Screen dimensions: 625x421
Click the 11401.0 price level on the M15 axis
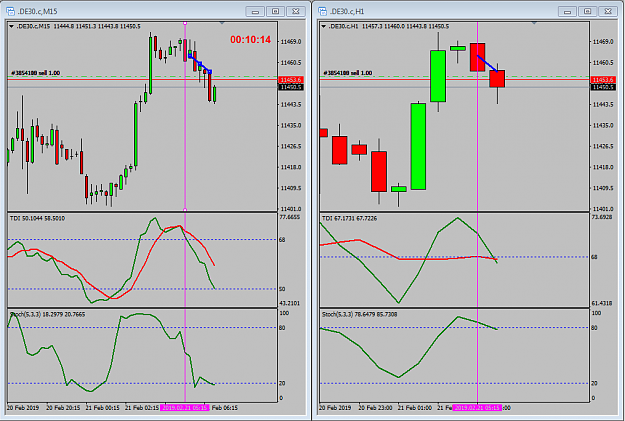pyautogui.click(x=291, y=209)
